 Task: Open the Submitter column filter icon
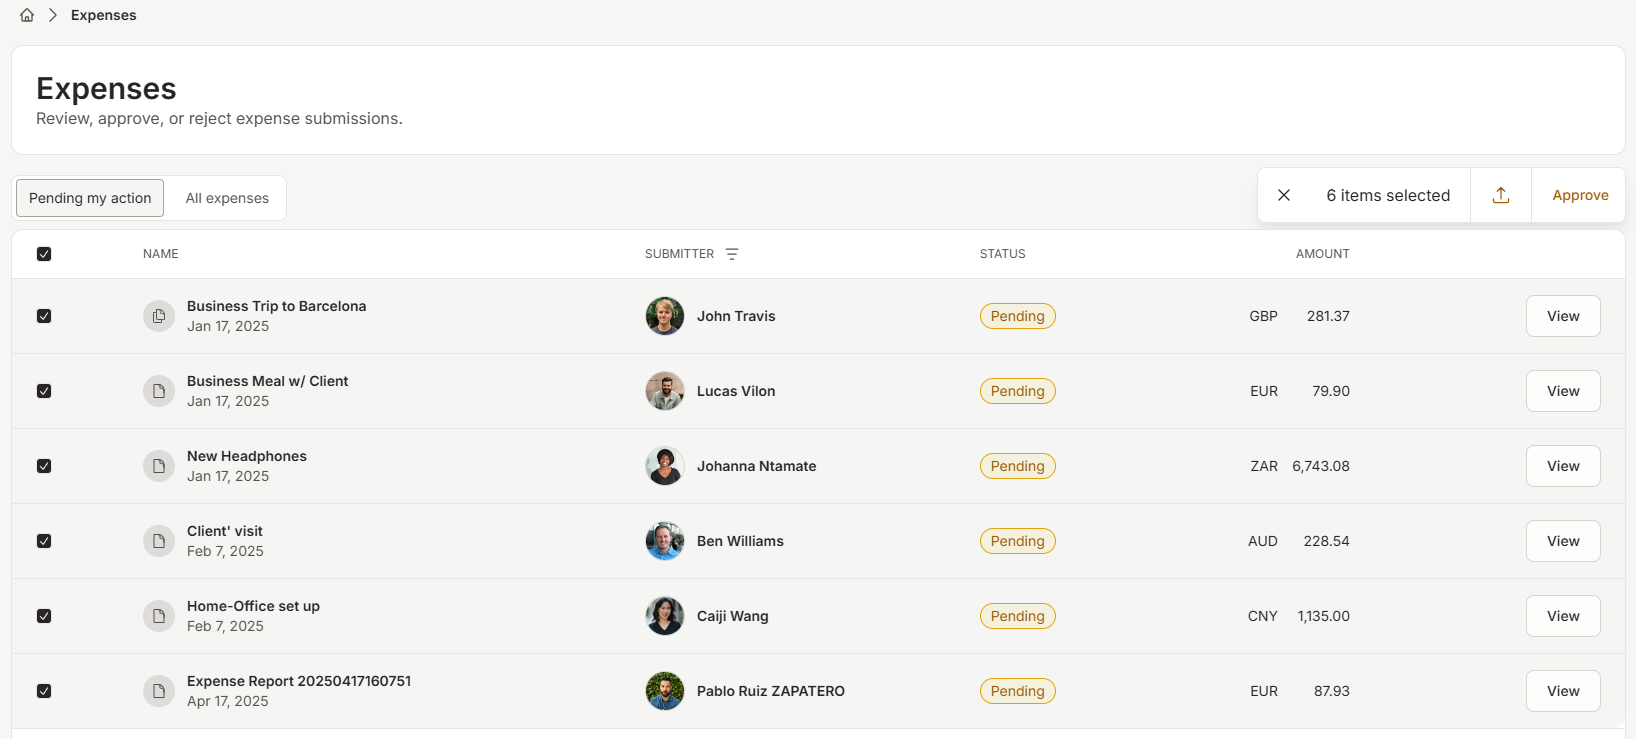[732, 254]
